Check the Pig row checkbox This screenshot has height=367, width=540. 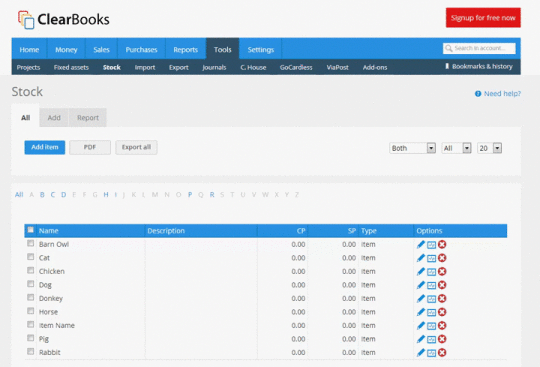(31, 337)
